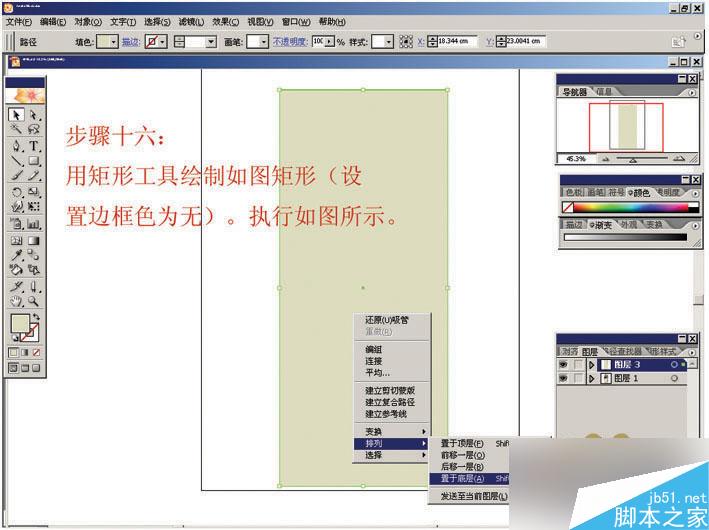Open the 文件(F) menu

click(19, 22)
